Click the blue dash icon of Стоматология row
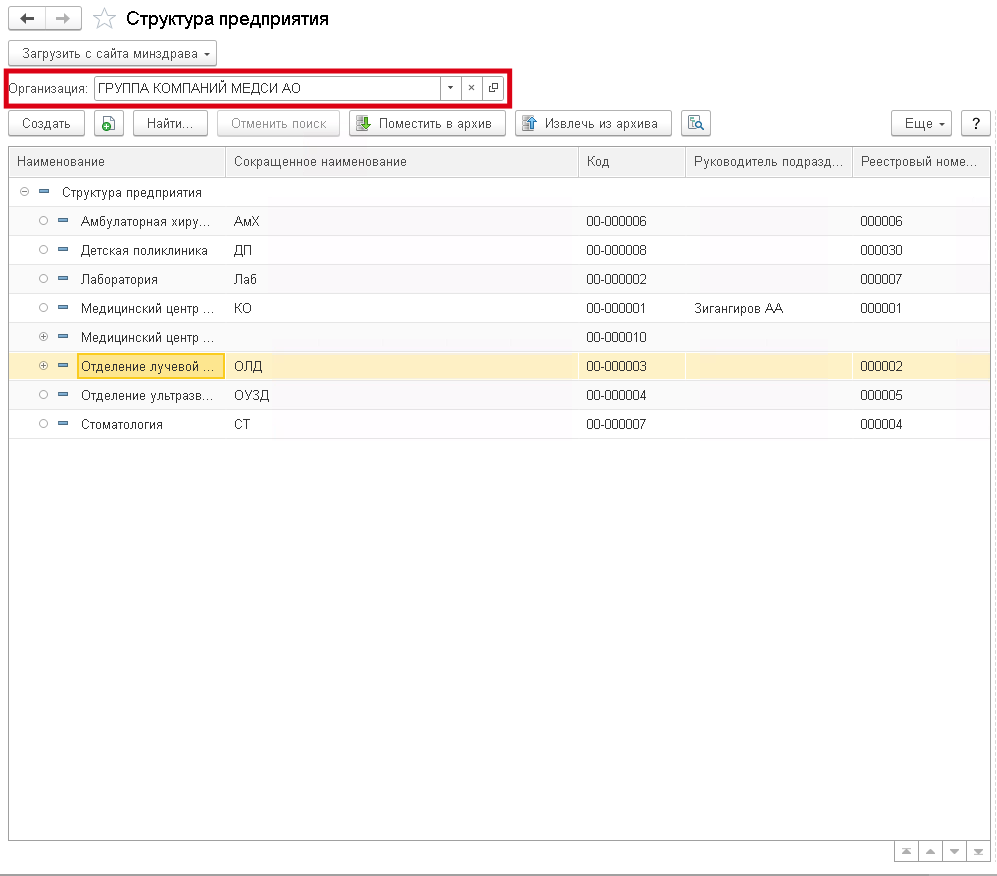Image resolution: width=997 pixels, height=876 pixels. pos(63,423)
